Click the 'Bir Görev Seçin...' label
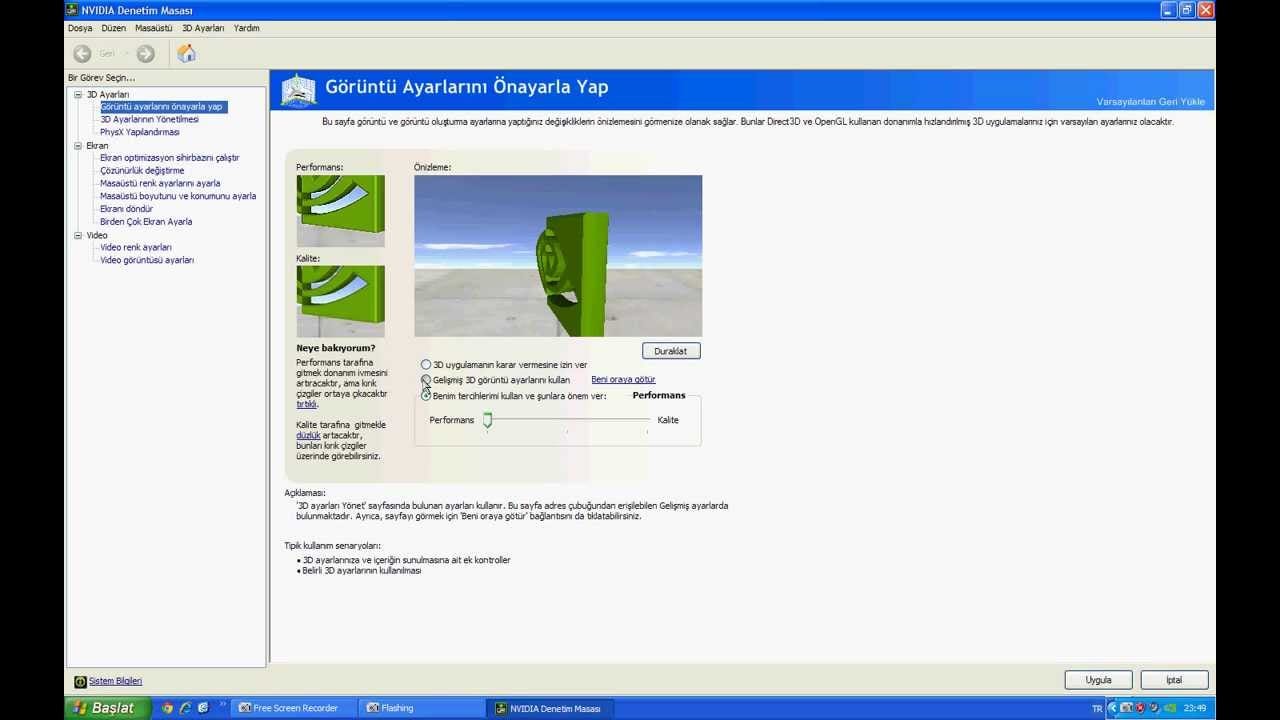 101,78
